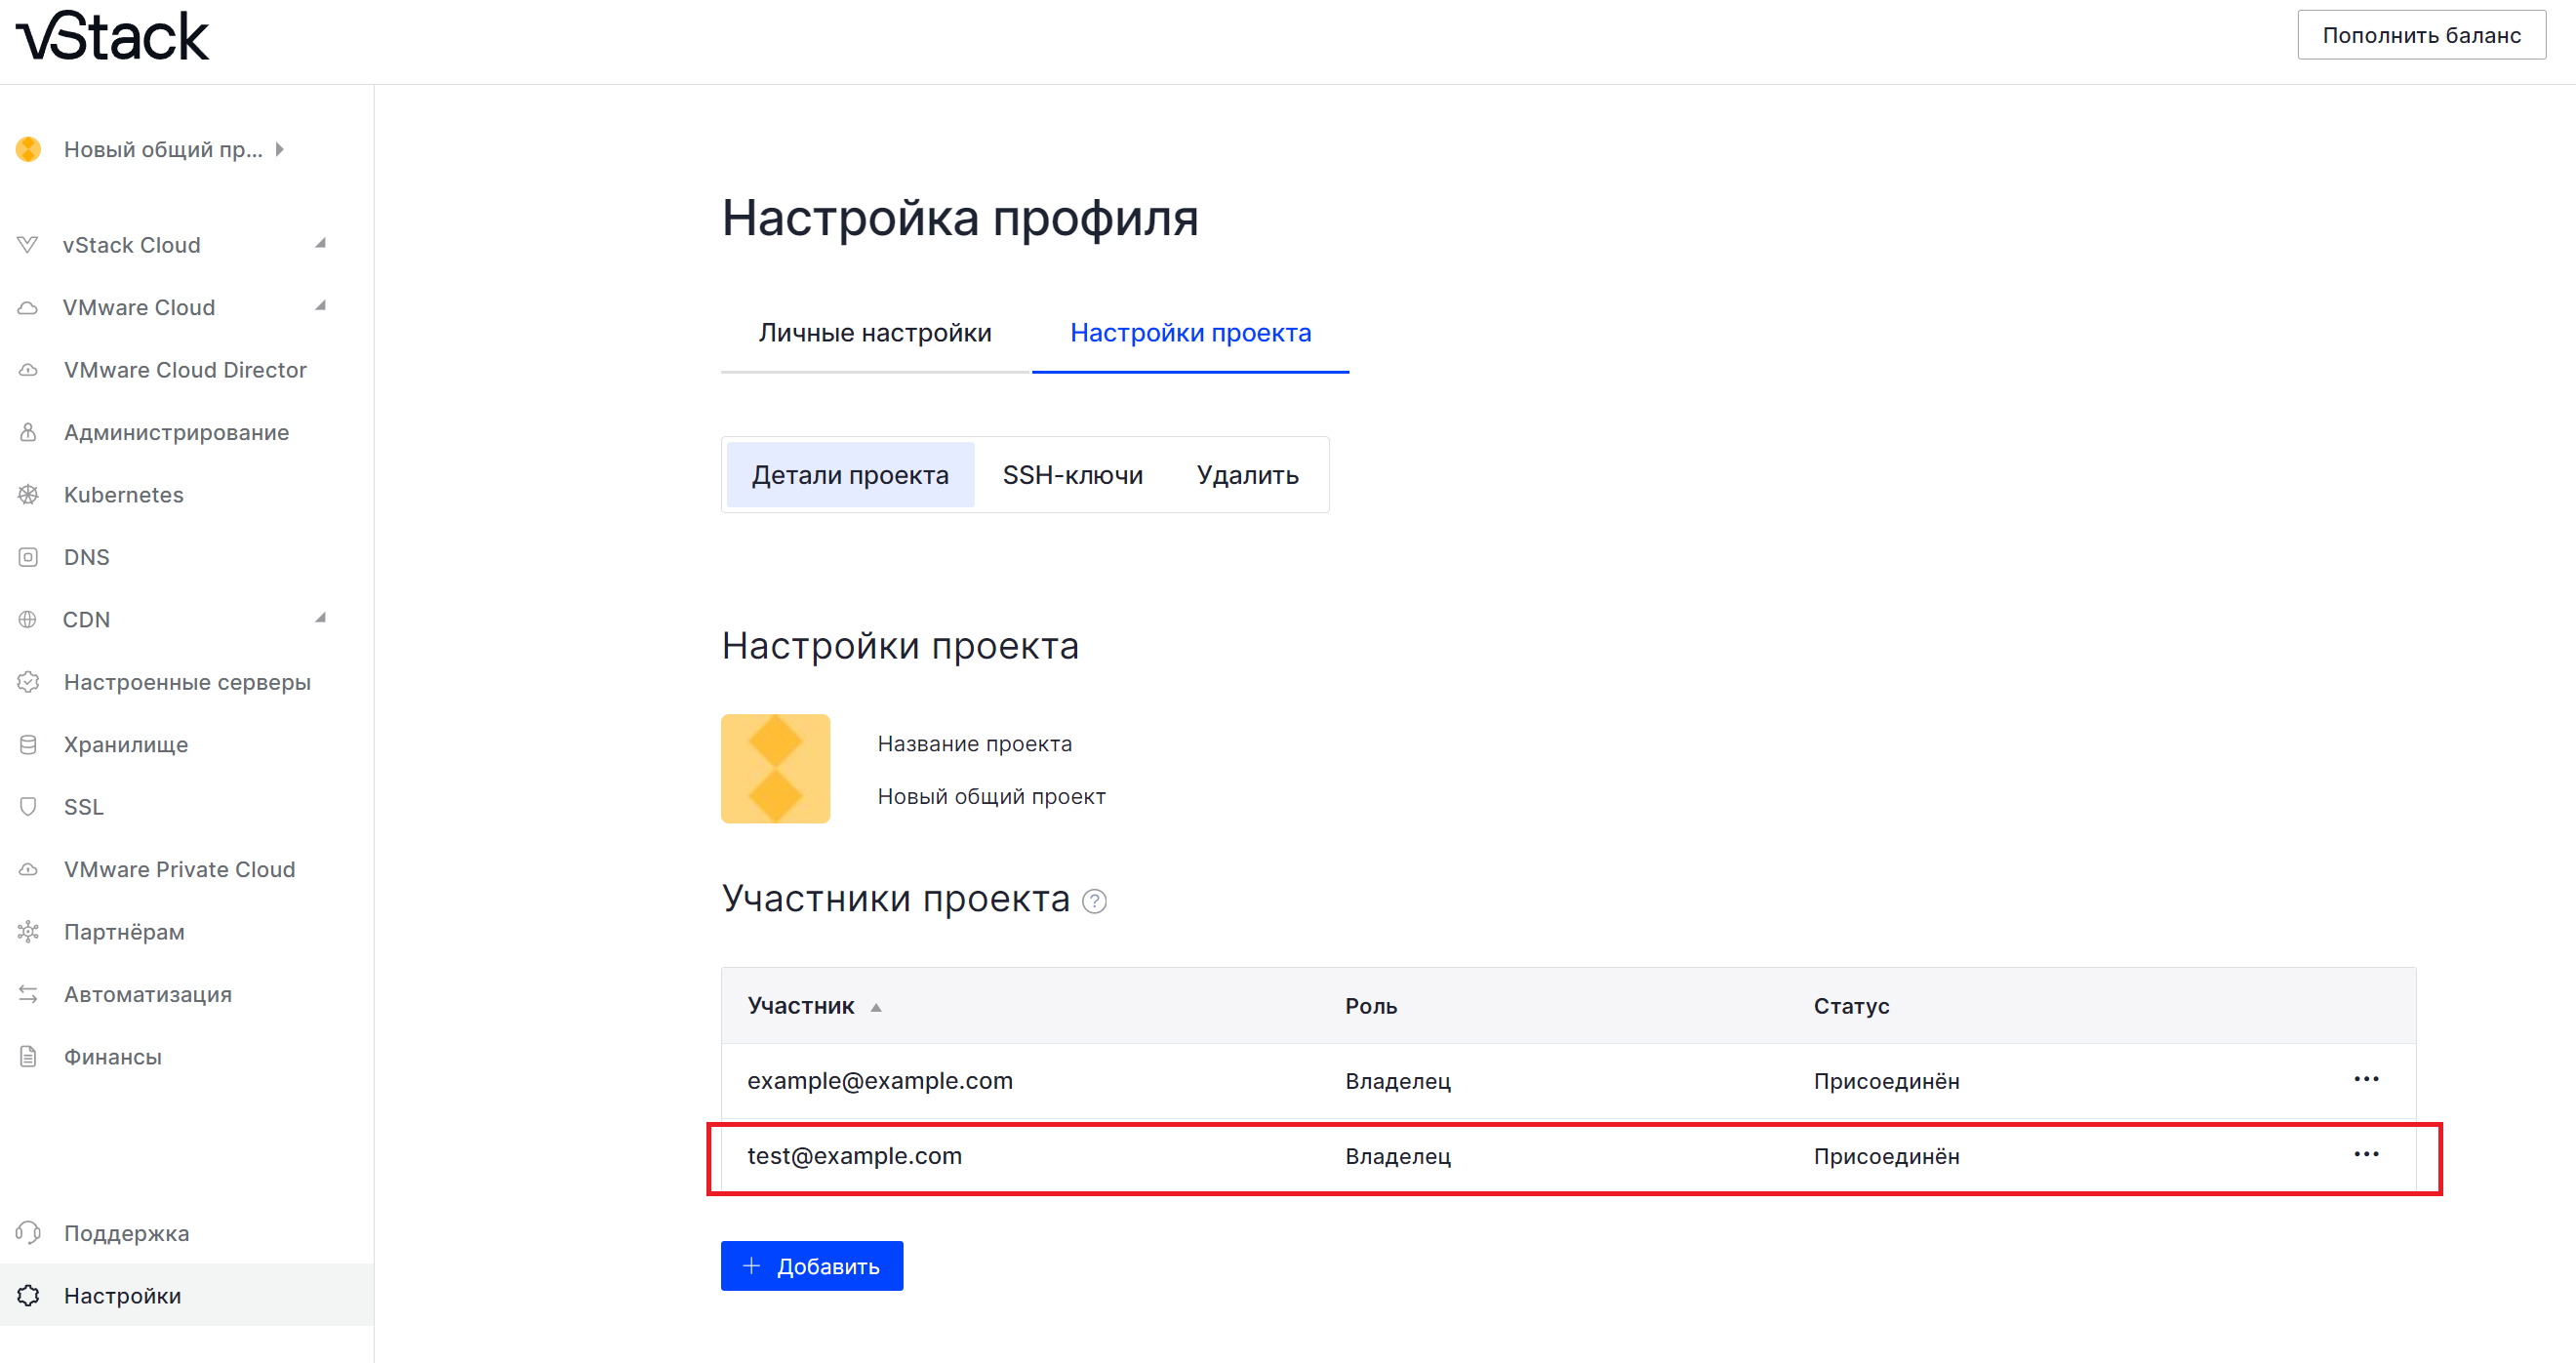Open Настроенные серверы in the sidebar

click(x=187, y=682)
